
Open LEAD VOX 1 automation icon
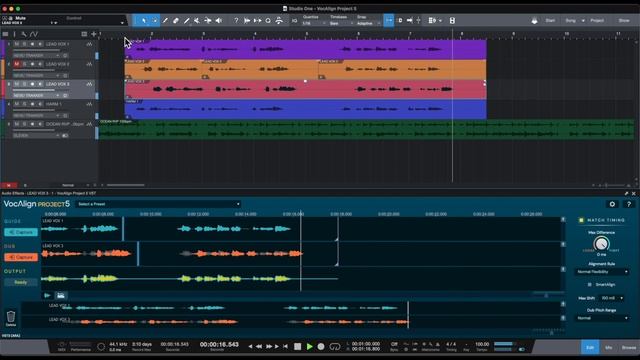[89, 44]
